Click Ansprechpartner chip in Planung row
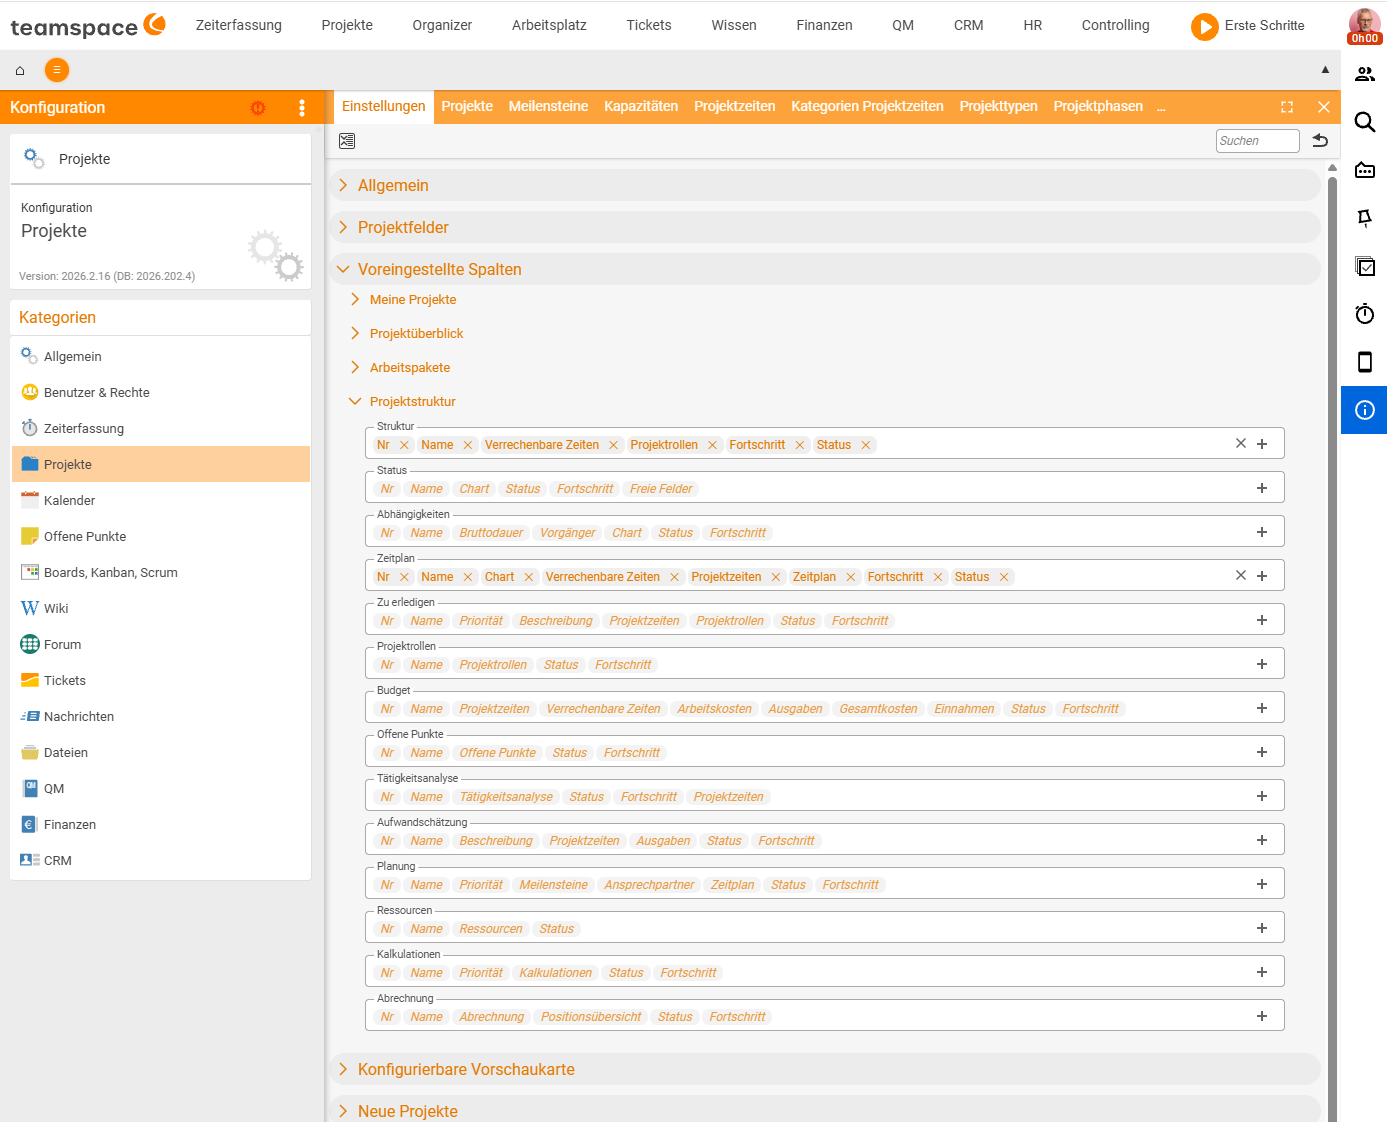The width and height of the screenshot is (1387, 1122). pyautogui.click(x=649, y=885)
